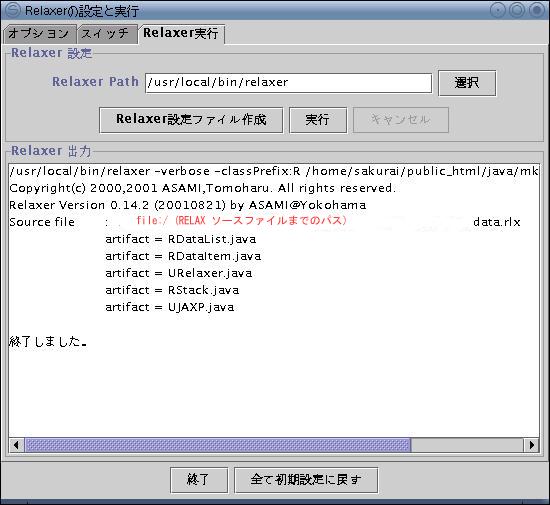Click the Source file label in output
The width and height of the screenshot is (550, 505).
pyautogui.click(x=42, y=222)
